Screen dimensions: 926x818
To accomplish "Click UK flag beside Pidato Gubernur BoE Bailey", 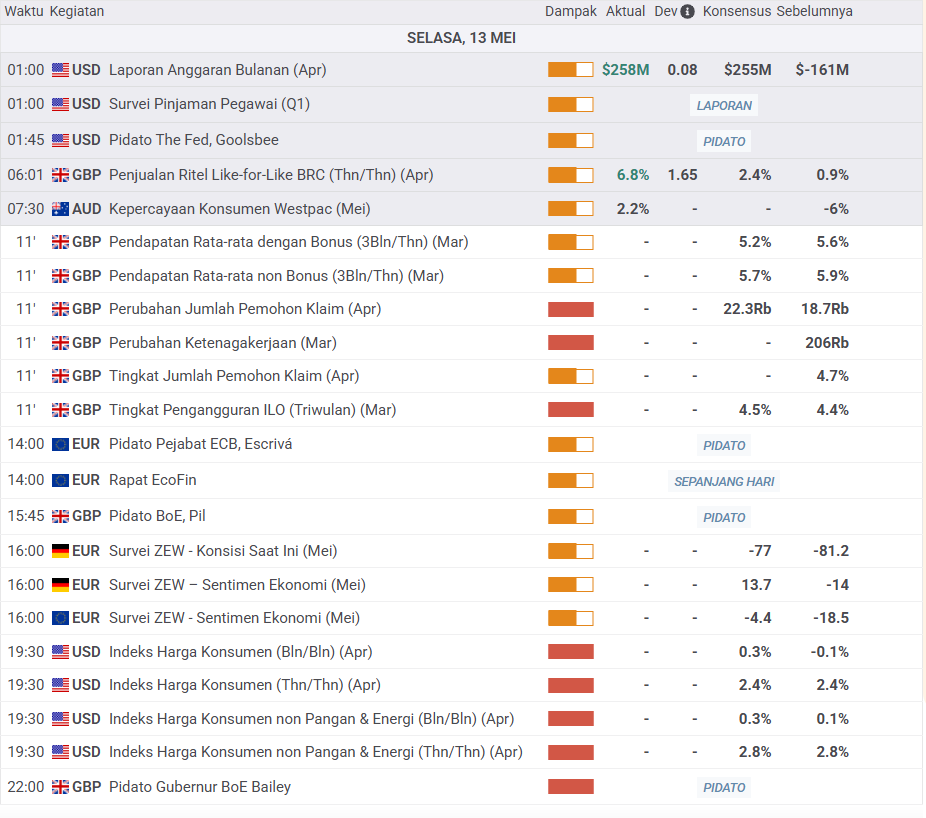I will [x=60, y=787].
